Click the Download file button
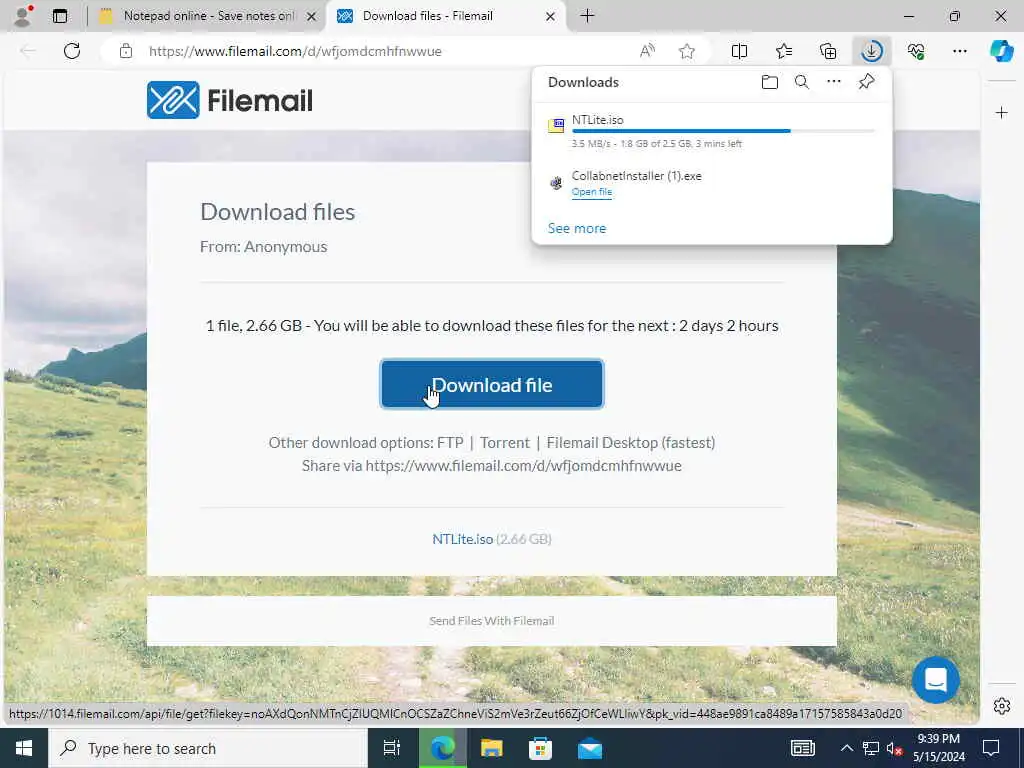This screenshot has height=768, width=1024. pos(492,385)
